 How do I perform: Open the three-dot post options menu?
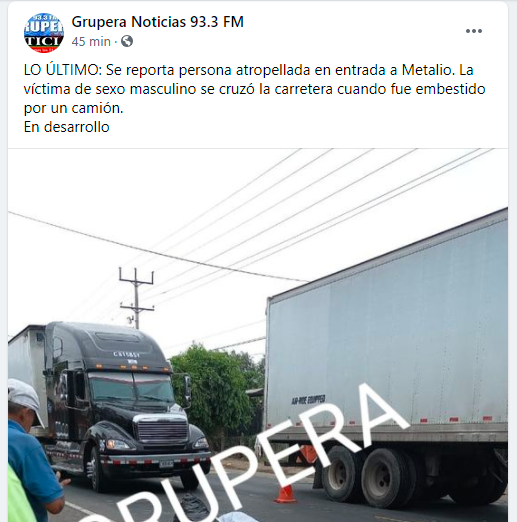[x=474, y=31]
